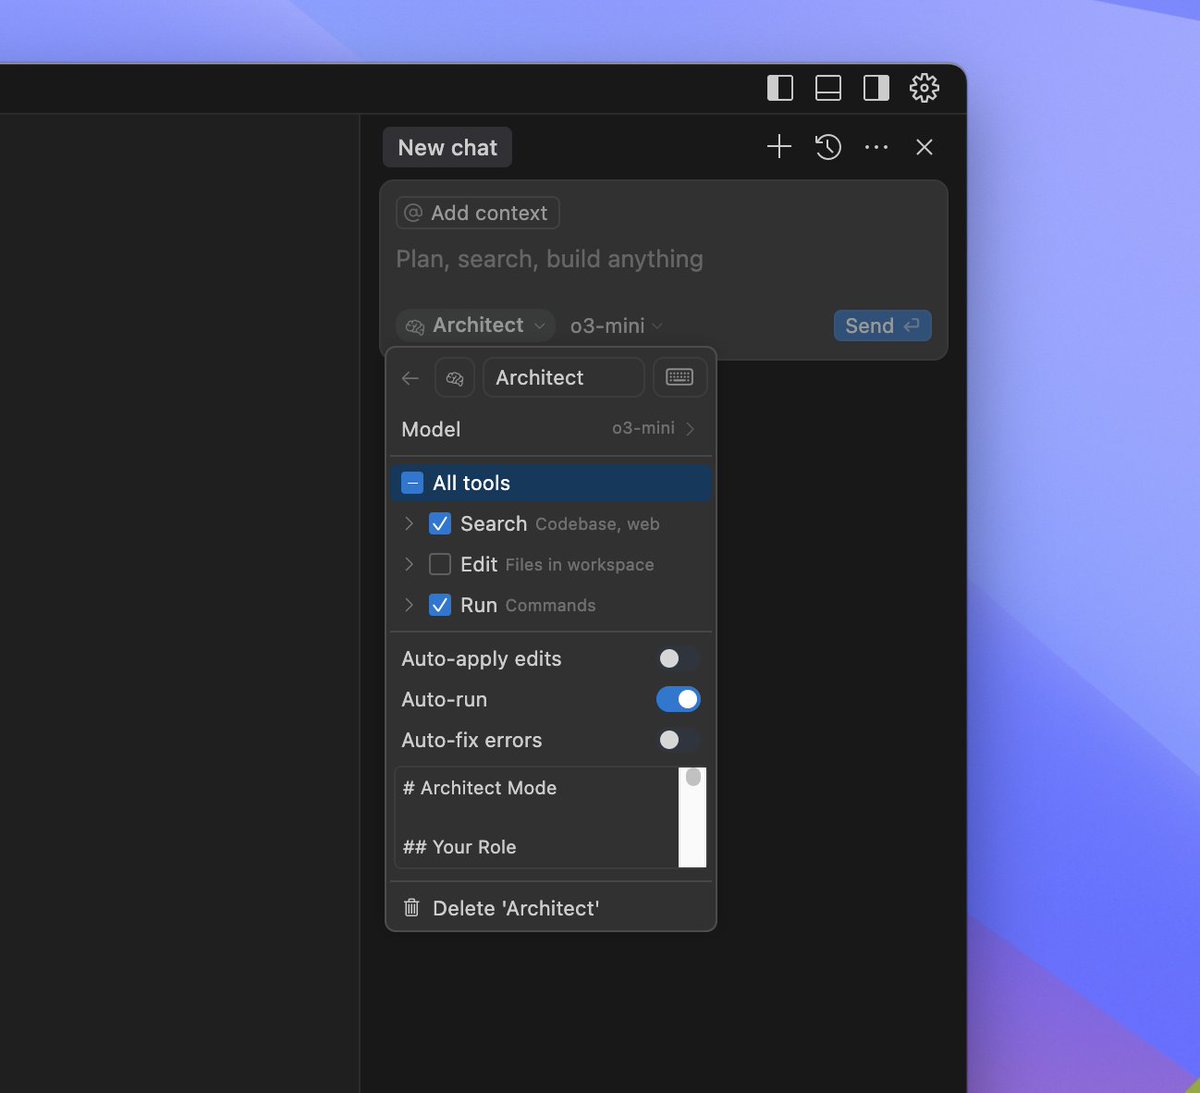Viewport: 1200px width, 1093px height.
Task: Check the Edit Files in workspace checkbox
Action: click(439, 564)
